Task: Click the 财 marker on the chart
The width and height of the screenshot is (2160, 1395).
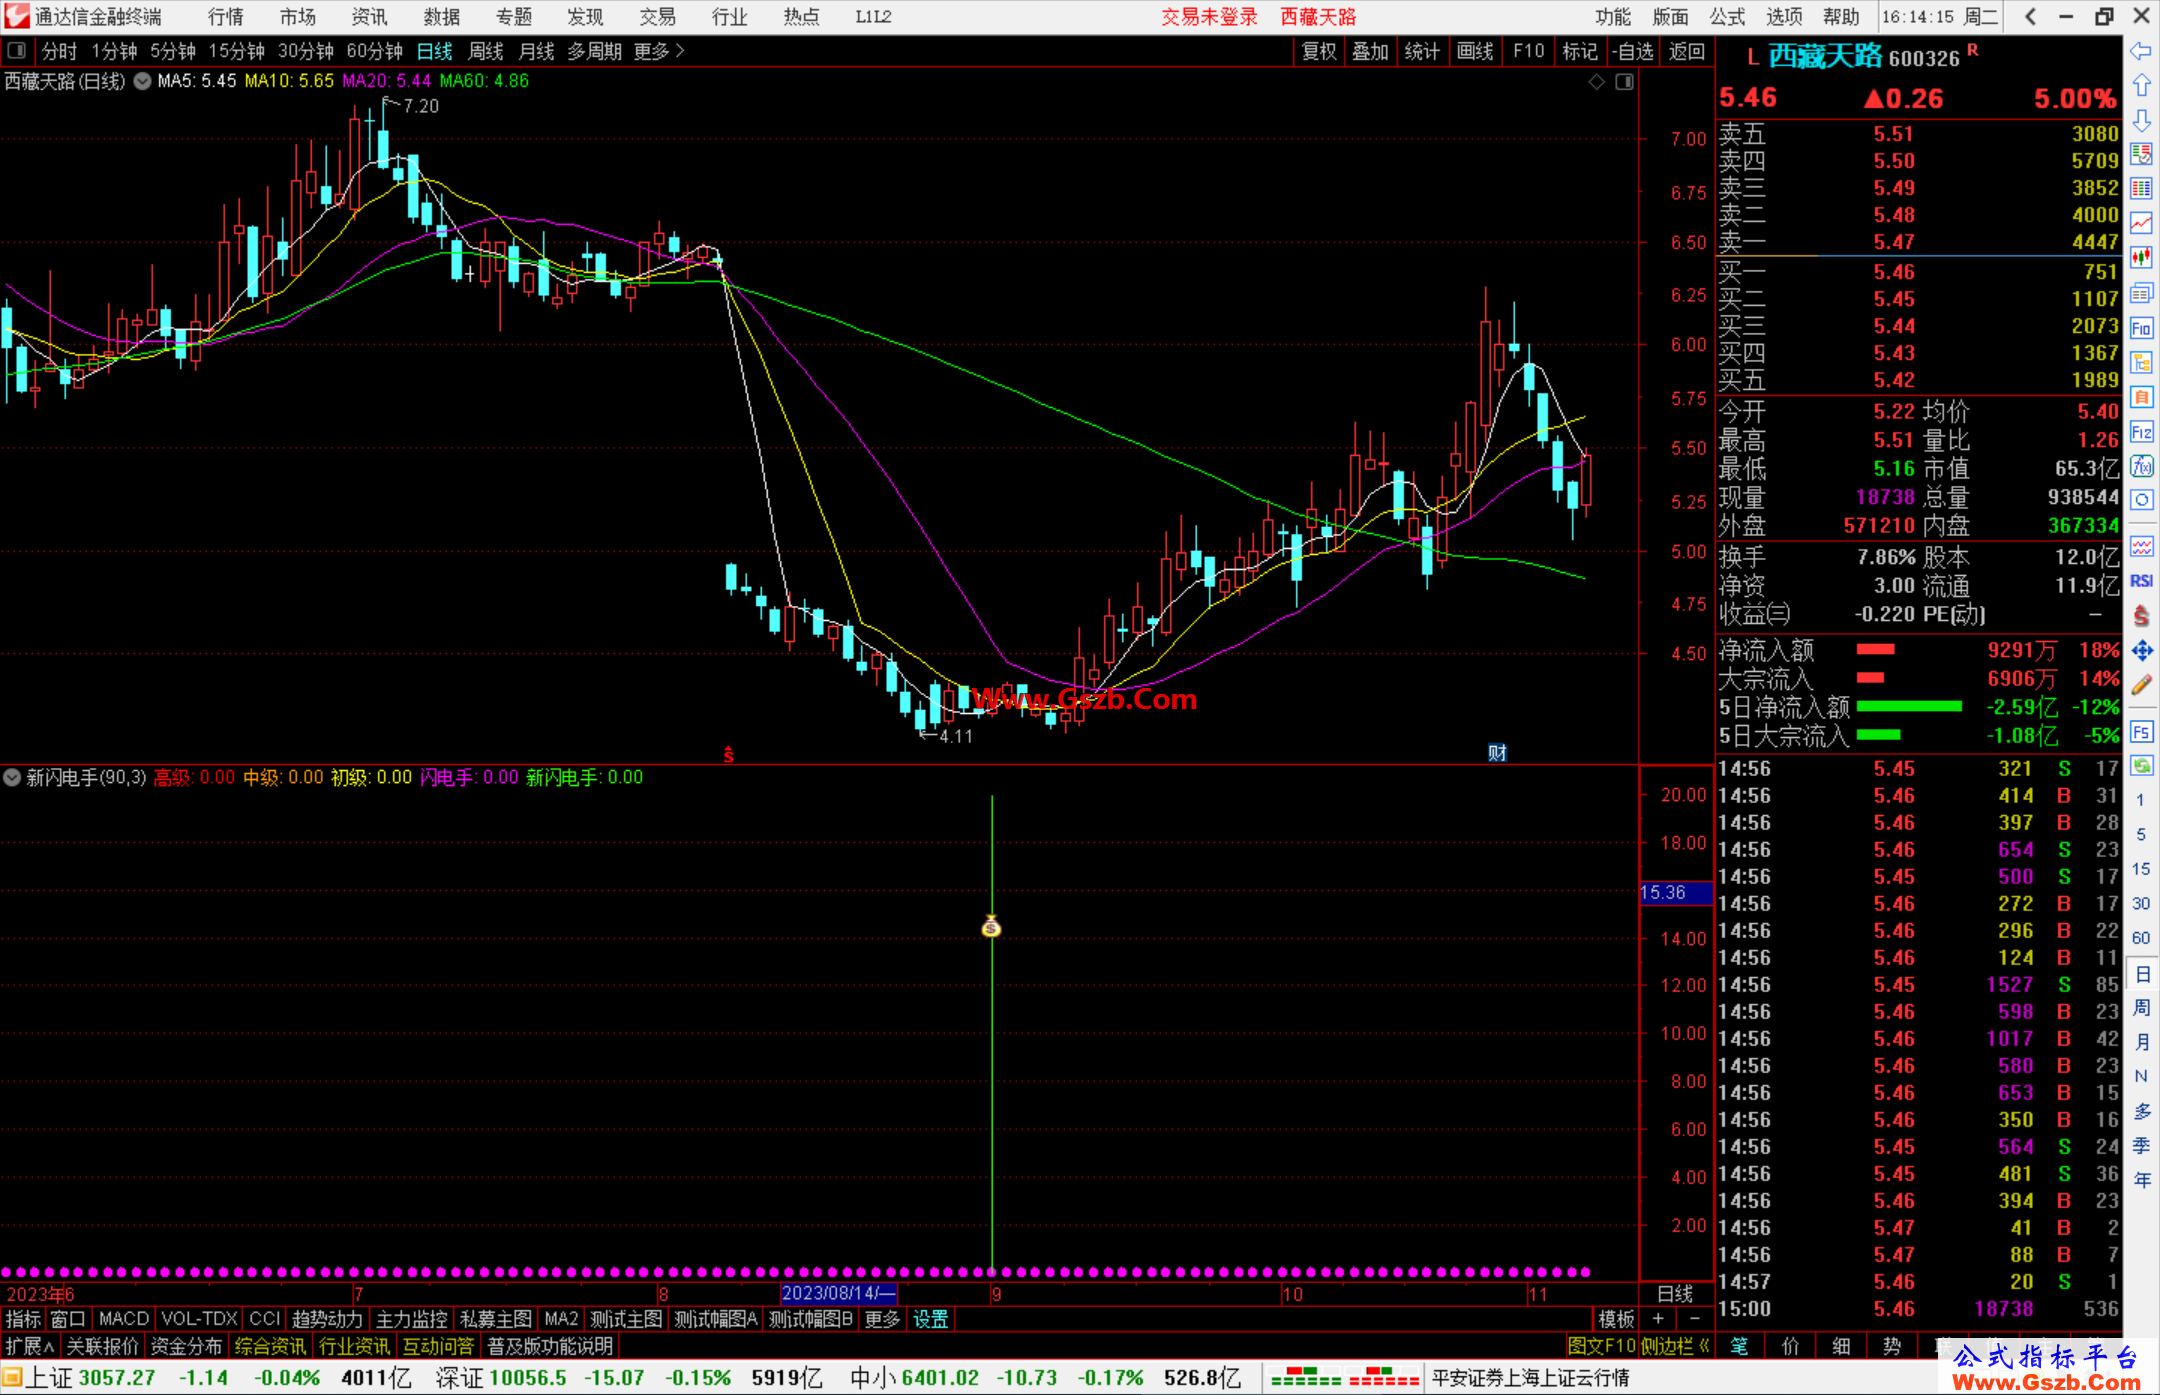Action: [1497, 753]
